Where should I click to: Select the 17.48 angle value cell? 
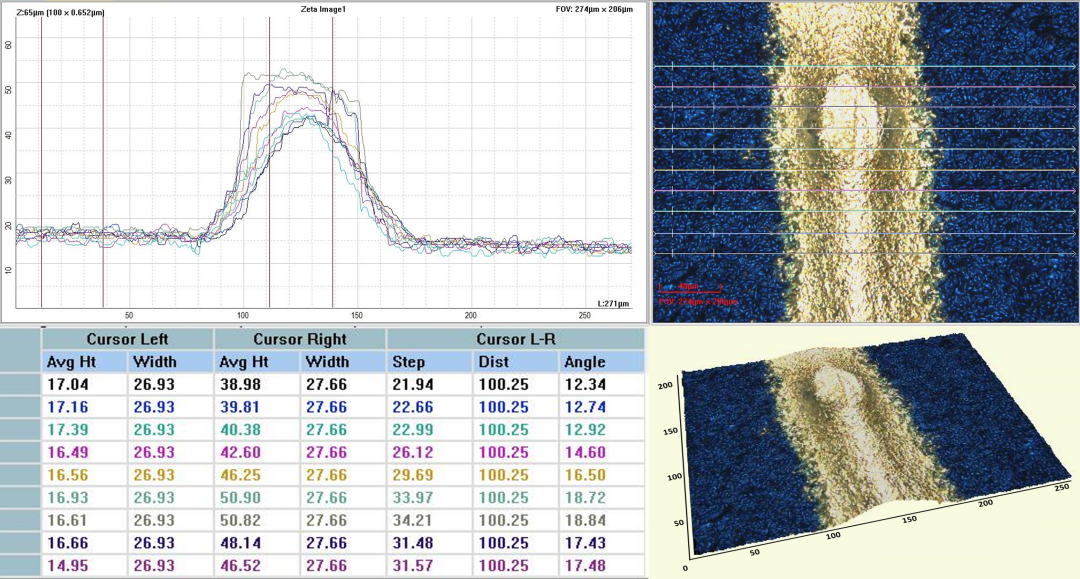click(601, 566)
